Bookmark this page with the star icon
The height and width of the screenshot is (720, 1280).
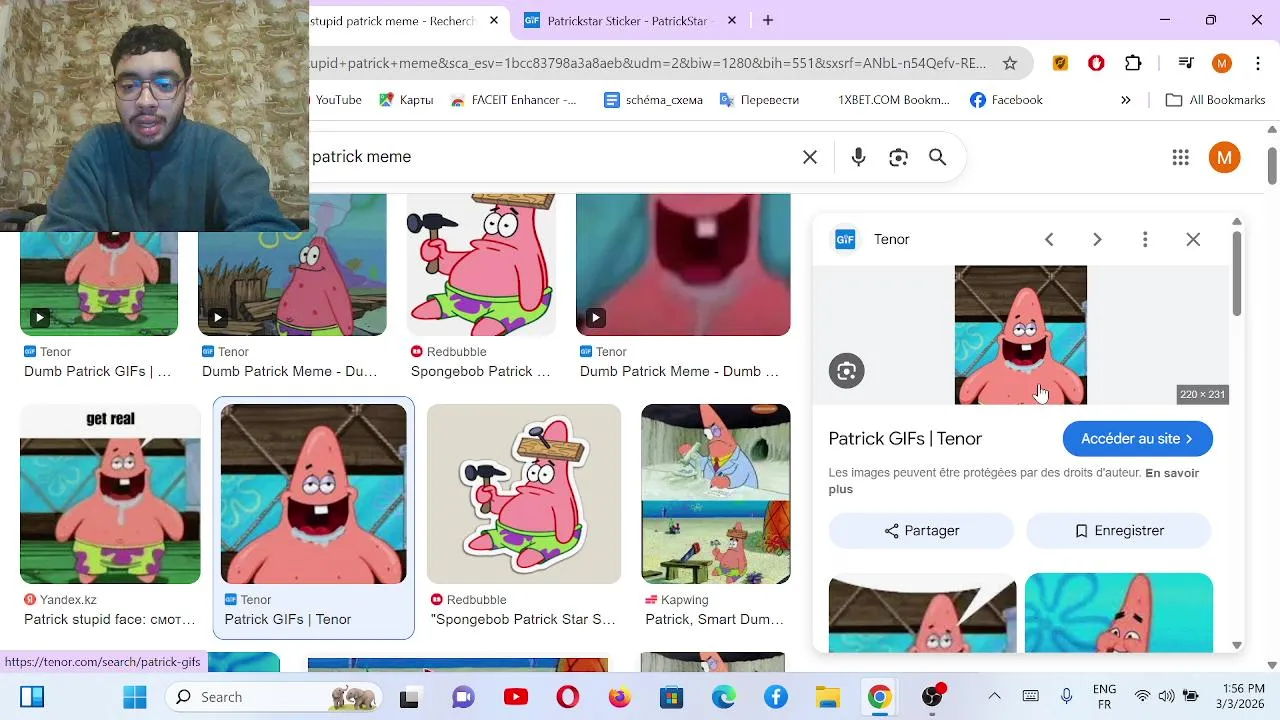[x=1010, y=63]
